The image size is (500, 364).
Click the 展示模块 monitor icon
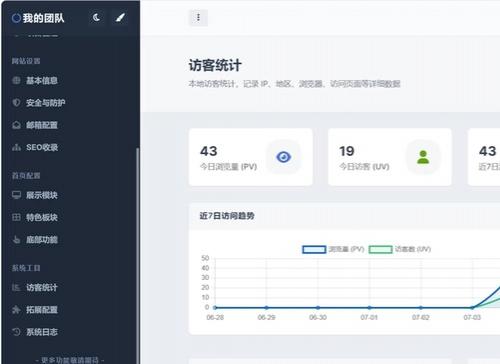[16, 195]
